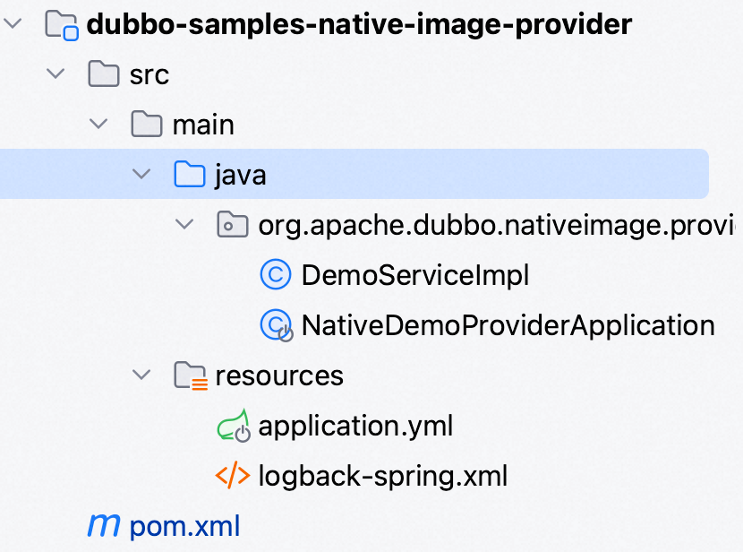Collapse the main folder chevron
This screenshot has width=744, height=552.
99,125
